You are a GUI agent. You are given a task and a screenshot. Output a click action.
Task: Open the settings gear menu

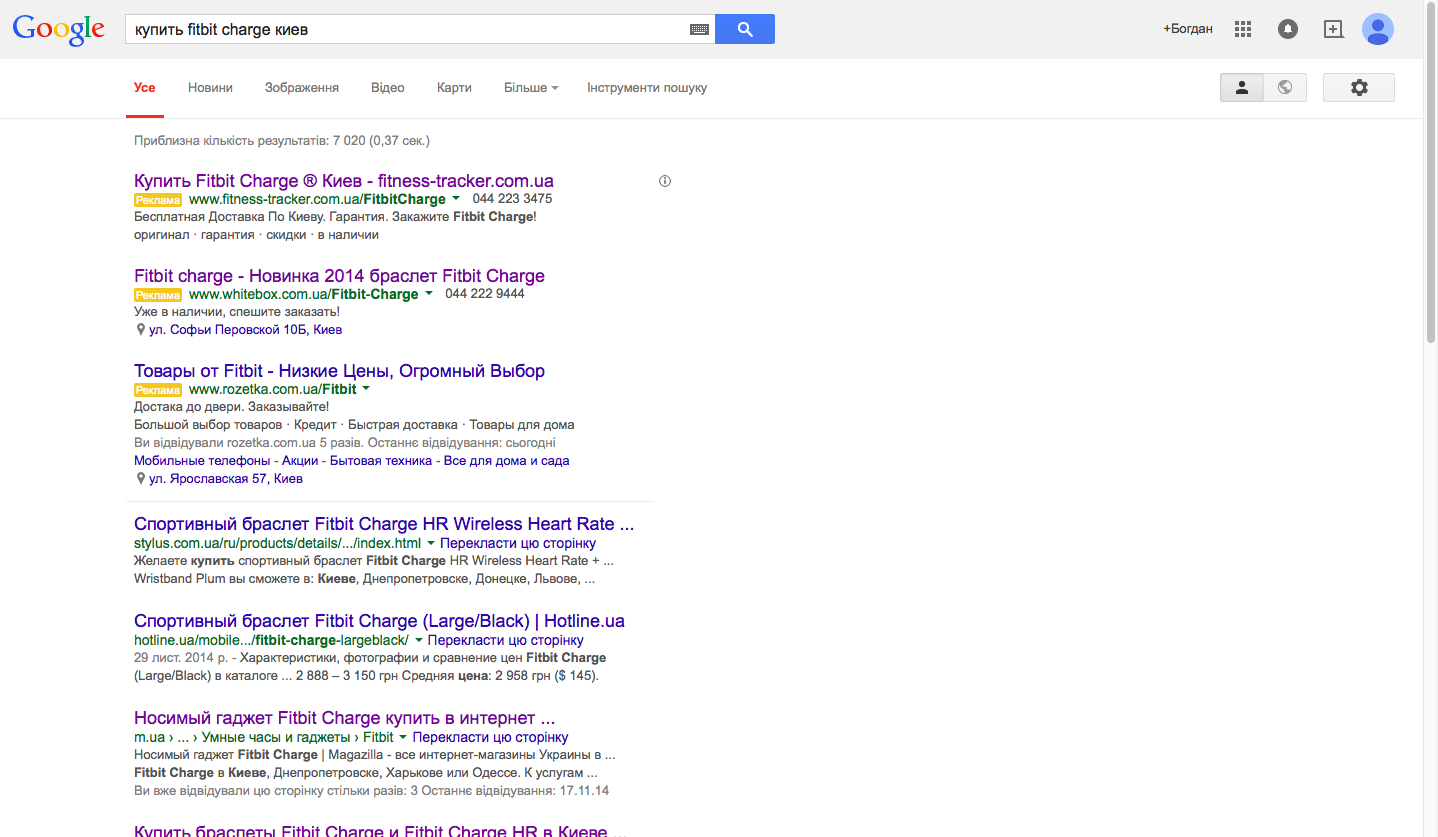tap(1359, 88)
